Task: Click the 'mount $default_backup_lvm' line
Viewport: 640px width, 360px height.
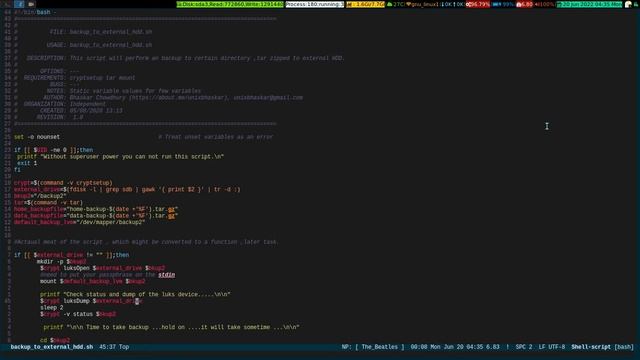Action: 93,281
